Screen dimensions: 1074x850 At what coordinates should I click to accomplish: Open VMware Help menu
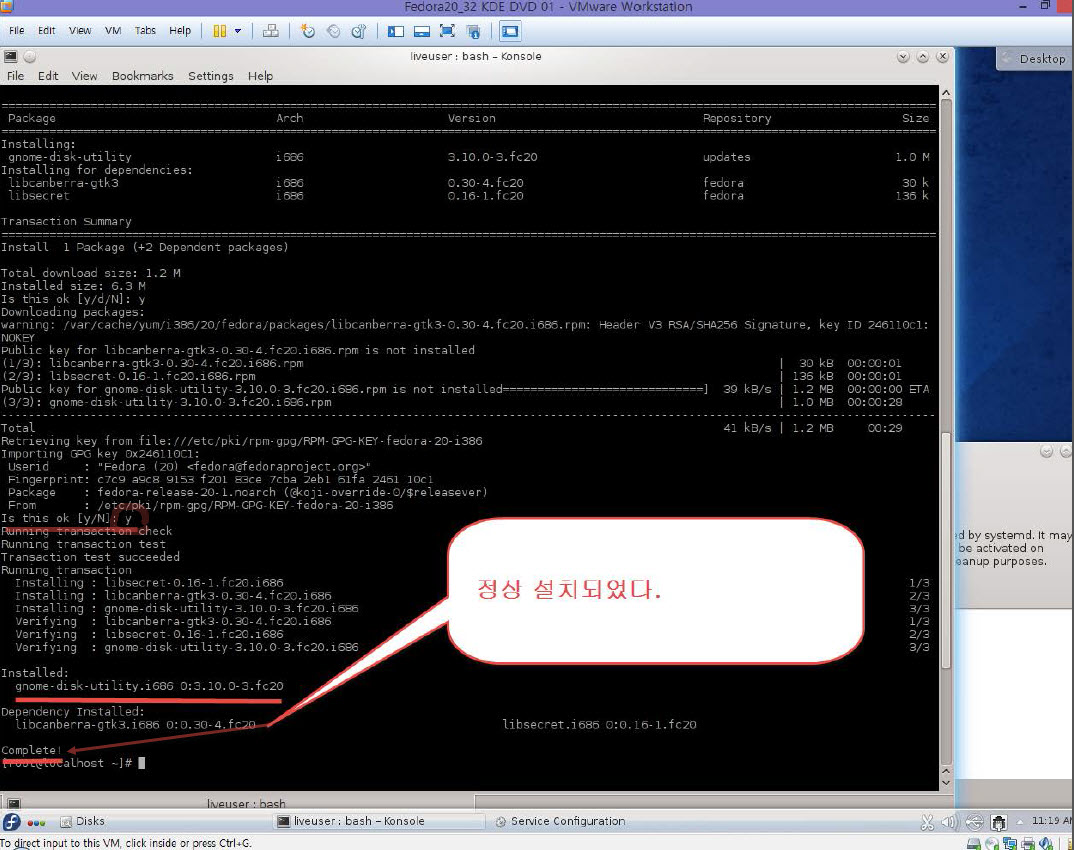pos(180,31)
